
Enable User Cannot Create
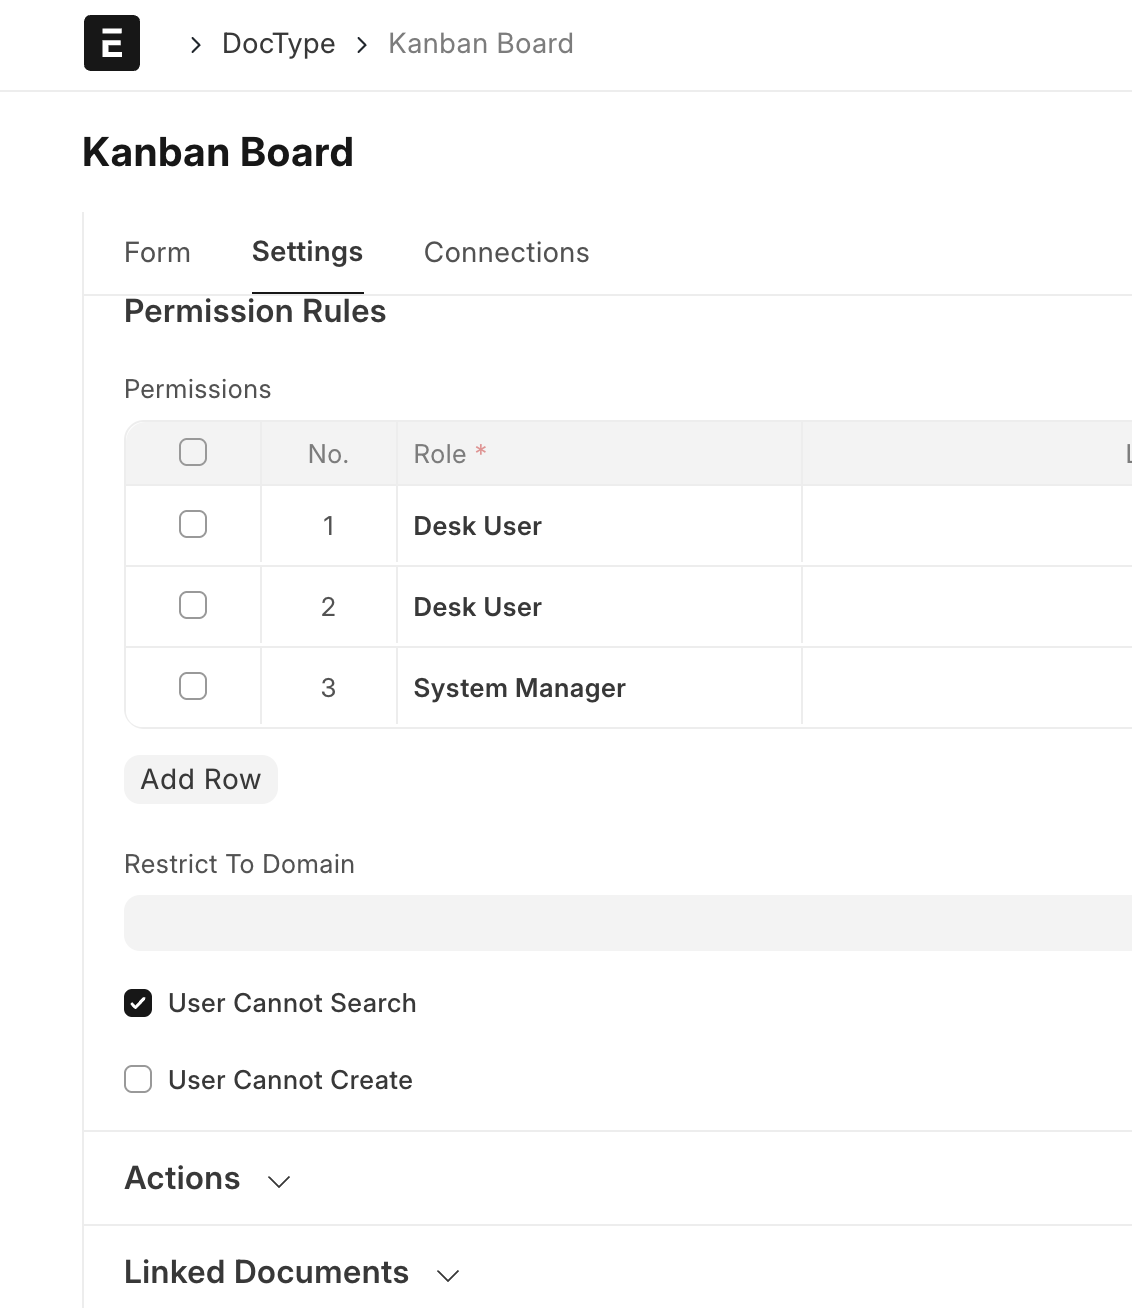pyautogui.click(x=138, y=1079)
